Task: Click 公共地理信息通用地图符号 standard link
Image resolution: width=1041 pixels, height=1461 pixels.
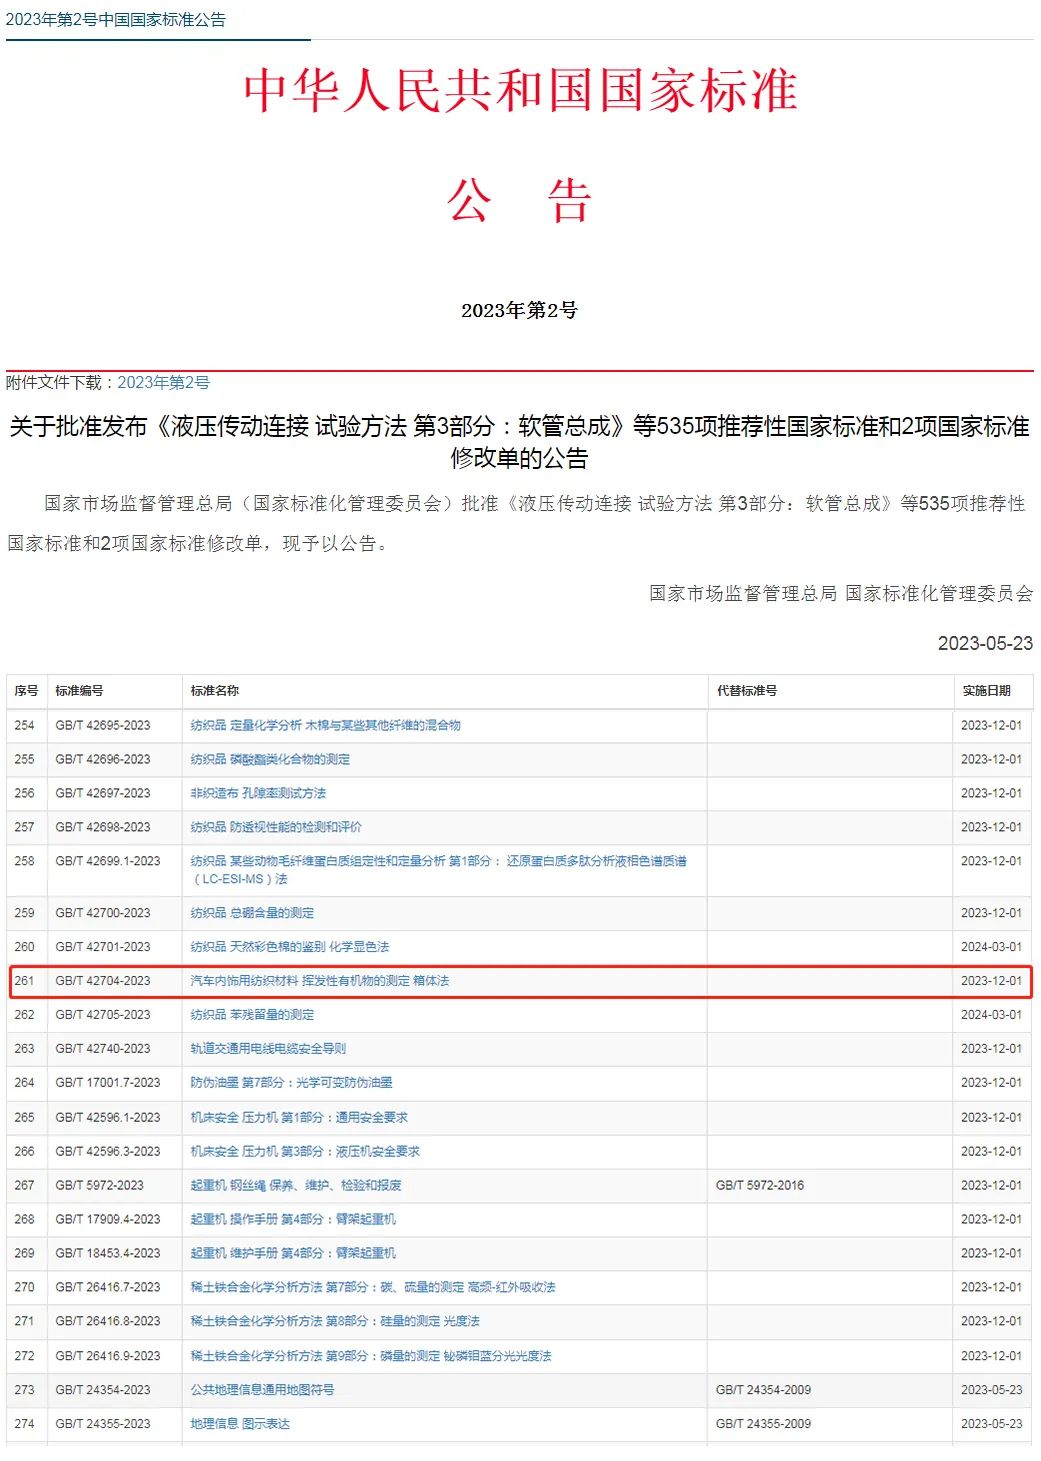Action: [x=262, y=1390]
